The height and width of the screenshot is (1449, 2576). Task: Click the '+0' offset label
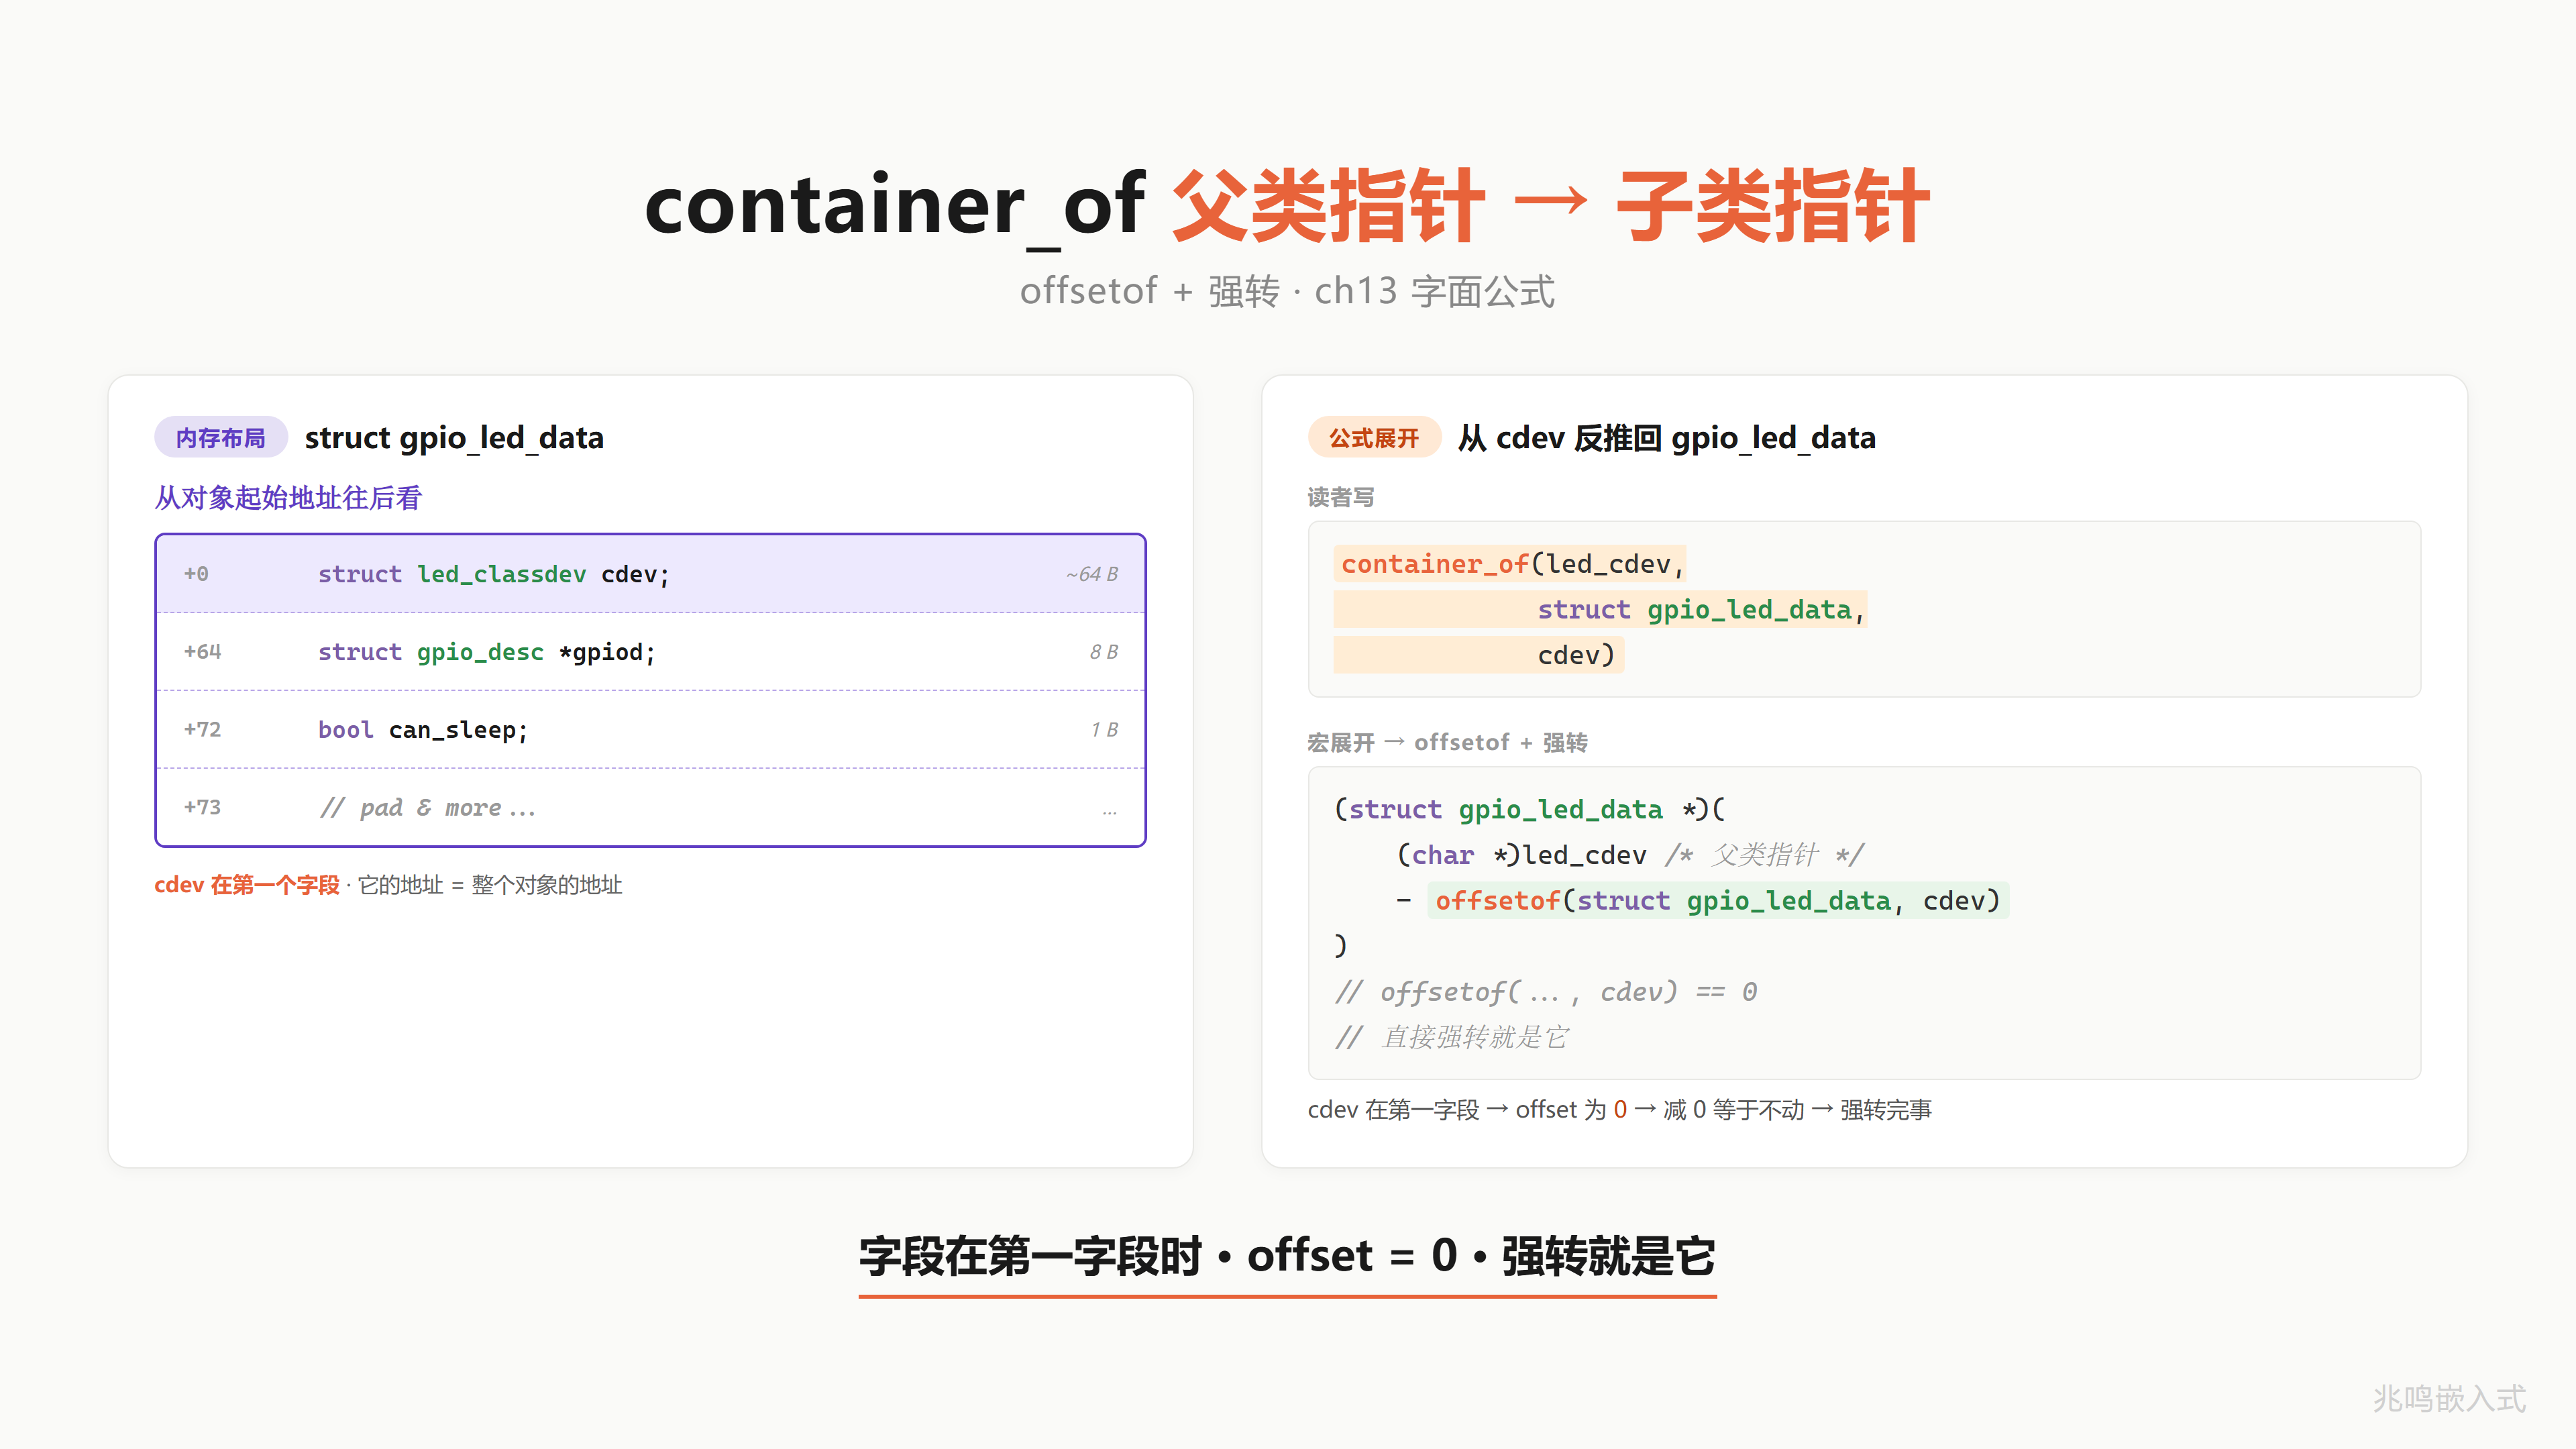196,574
